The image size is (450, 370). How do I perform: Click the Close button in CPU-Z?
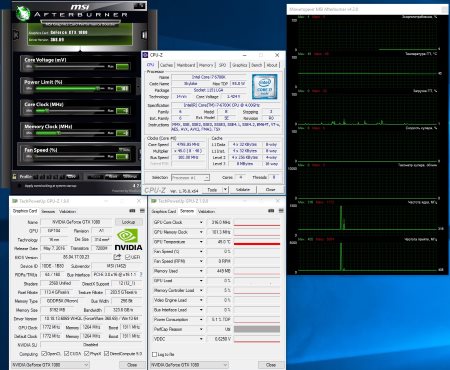click(x=270, y=190)
